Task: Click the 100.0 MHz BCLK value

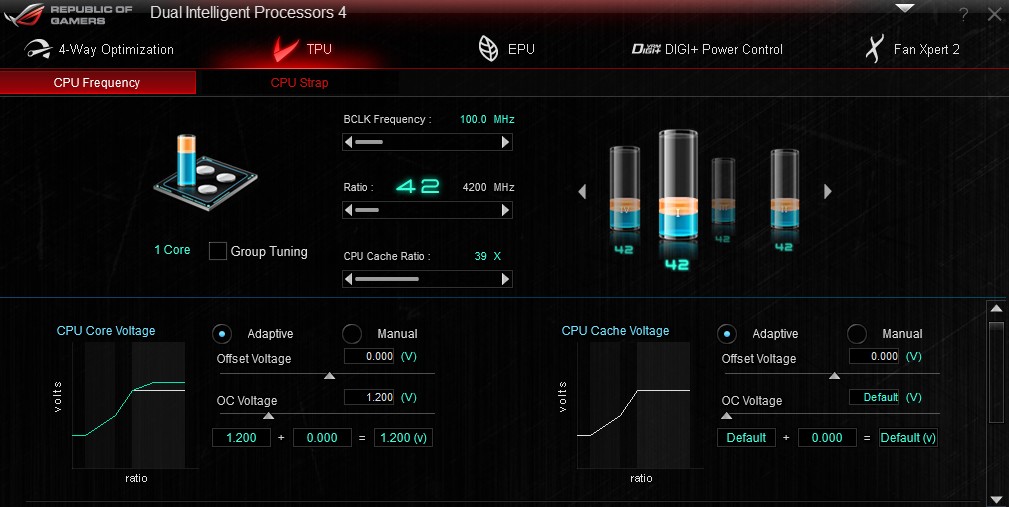Action: [x=487, y=119]
